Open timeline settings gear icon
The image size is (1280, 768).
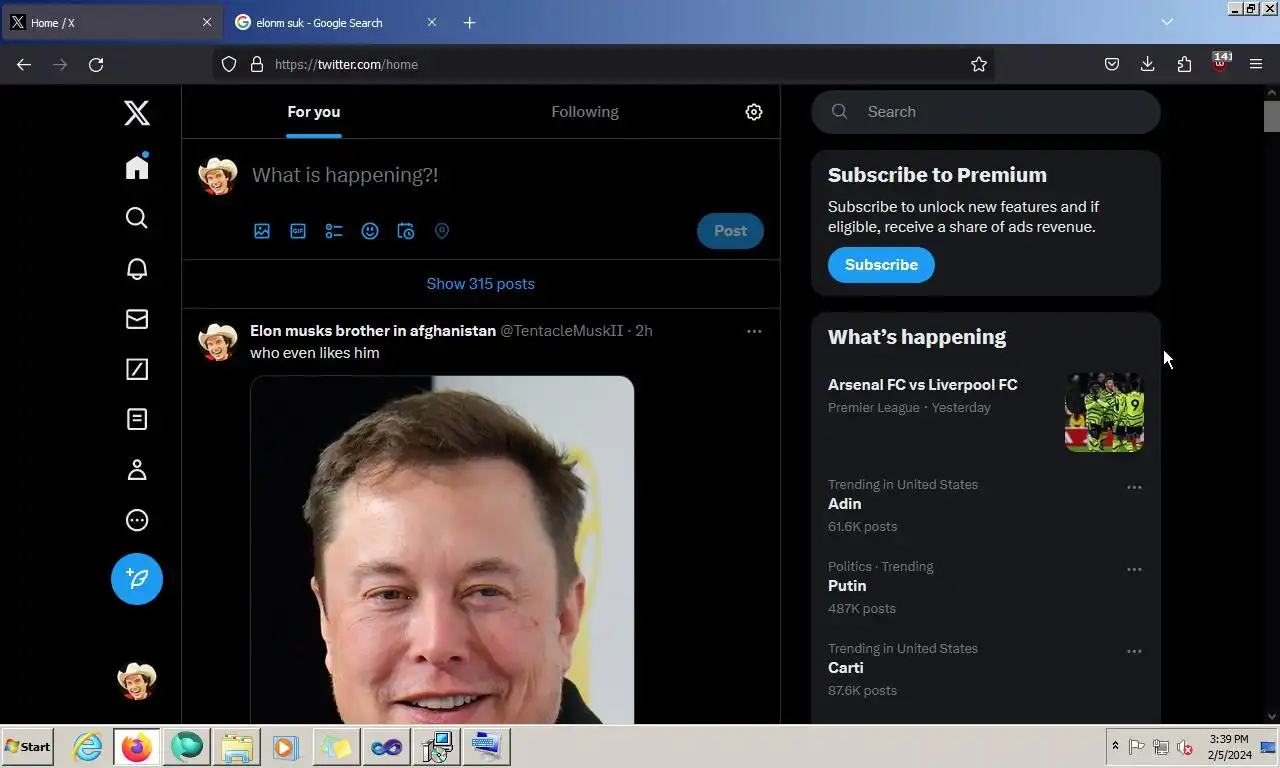tap(754, 112)
